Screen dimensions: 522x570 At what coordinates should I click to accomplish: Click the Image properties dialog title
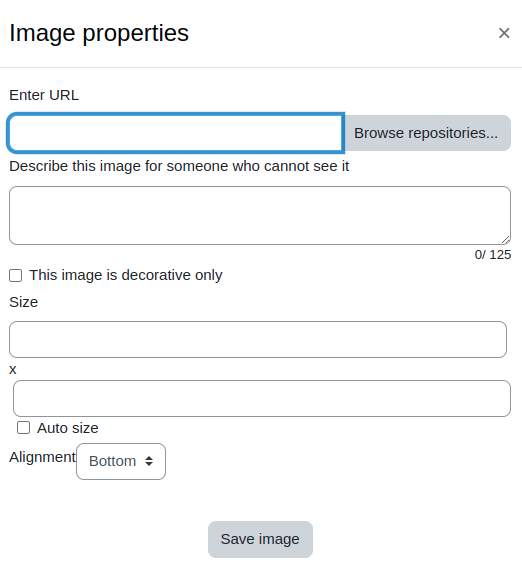[99, 33]
